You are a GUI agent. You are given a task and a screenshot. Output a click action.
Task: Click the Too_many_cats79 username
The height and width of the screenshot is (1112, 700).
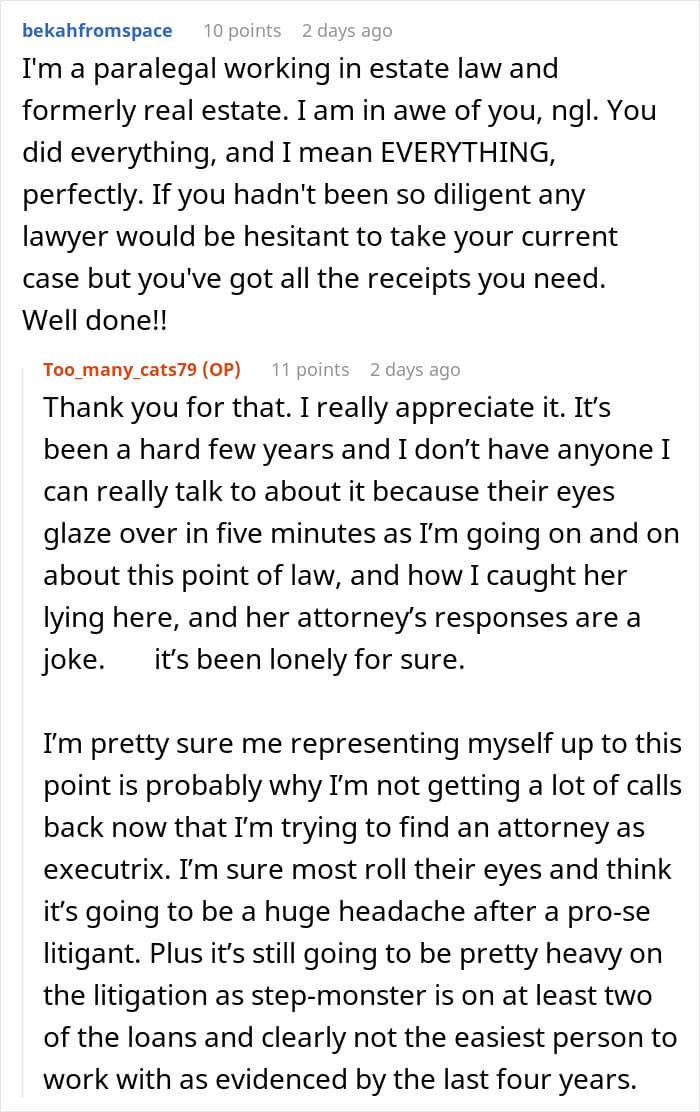[x=120, y=369]
